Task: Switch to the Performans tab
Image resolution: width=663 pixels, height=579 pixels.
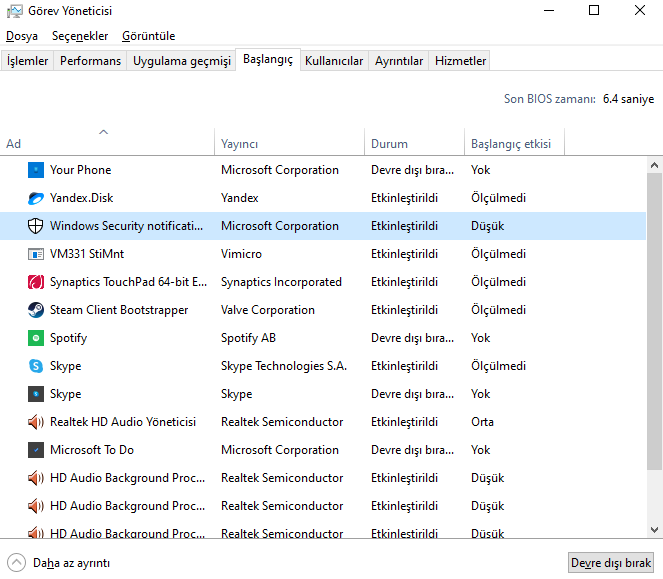Action: (90, 61)
